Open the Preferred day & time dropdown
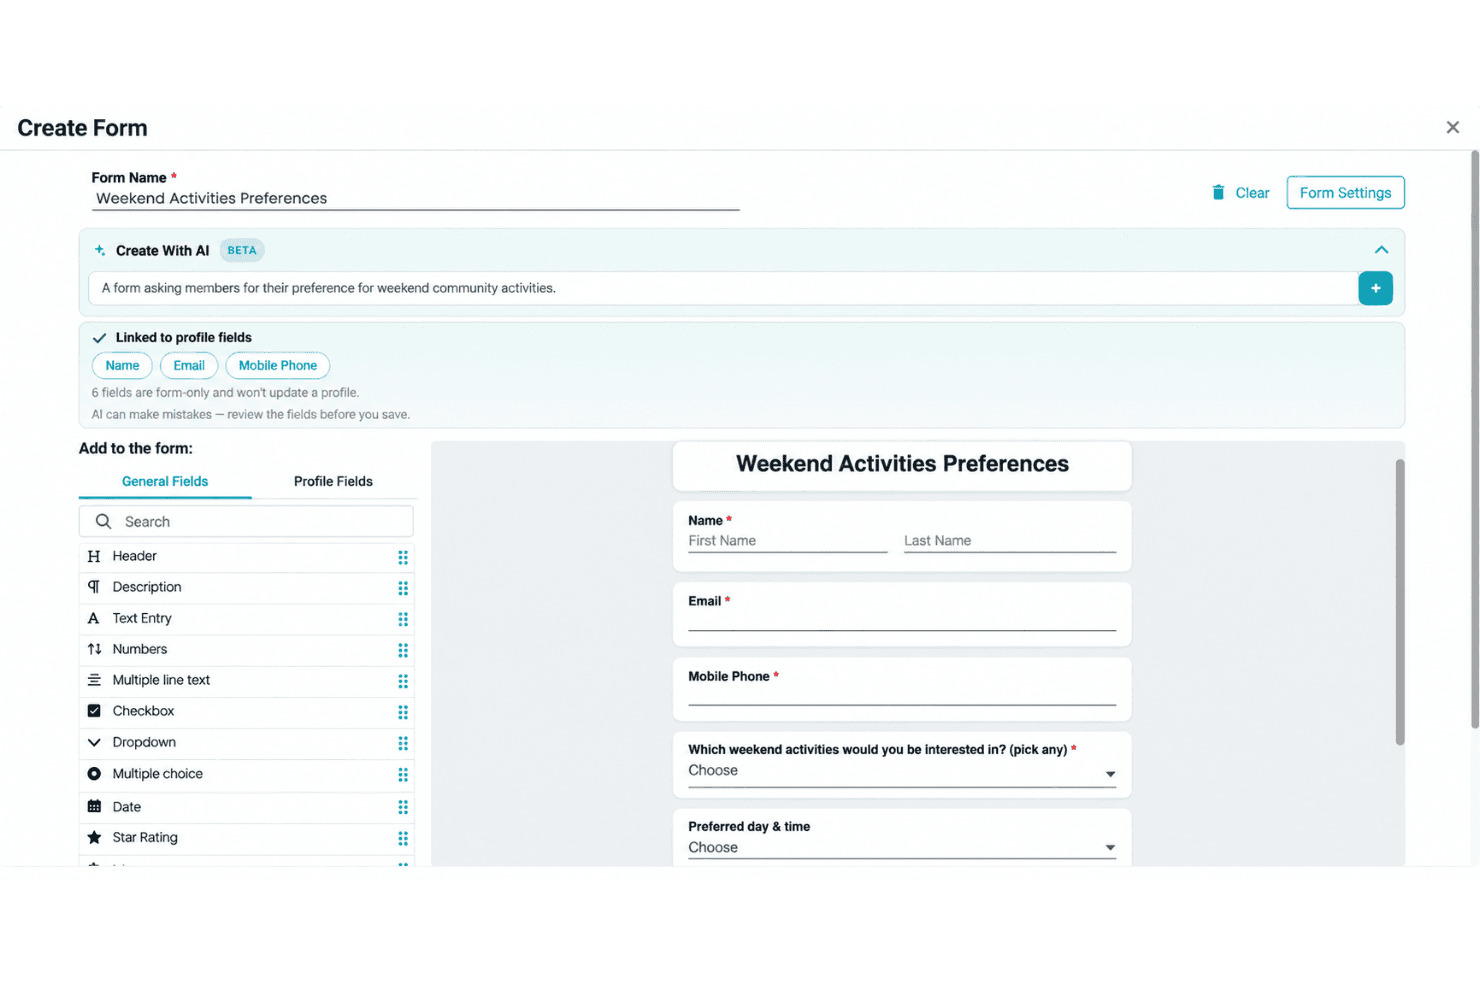1480x987 pixels. click(x=902, y=847)
